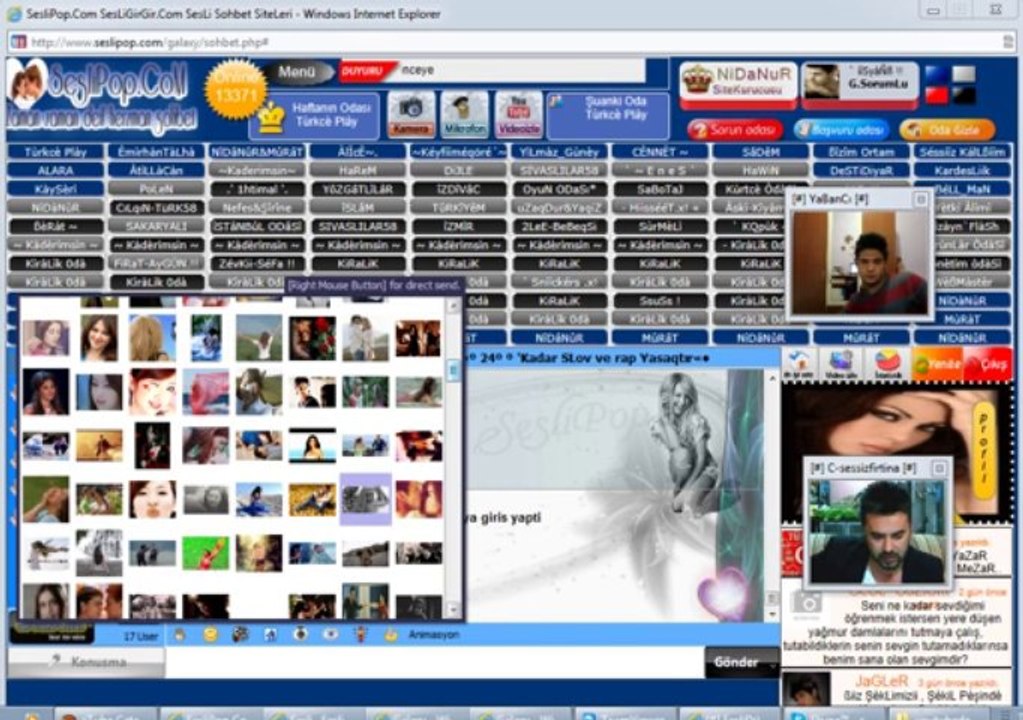
Task: Open the smiley emoticon picker
Action: (x=210, y=634)
